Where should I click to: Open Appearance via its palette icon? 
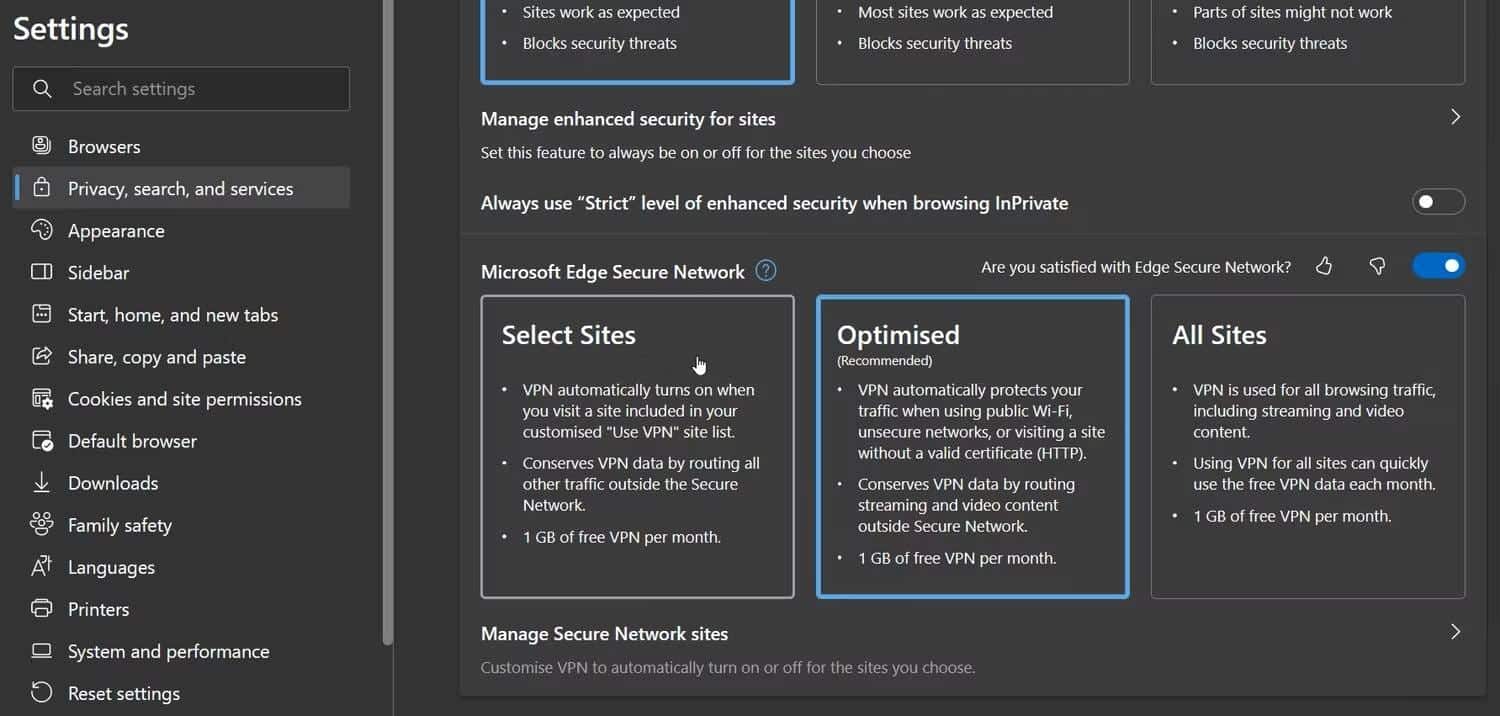pyautogui.click(x=42, y=230)
